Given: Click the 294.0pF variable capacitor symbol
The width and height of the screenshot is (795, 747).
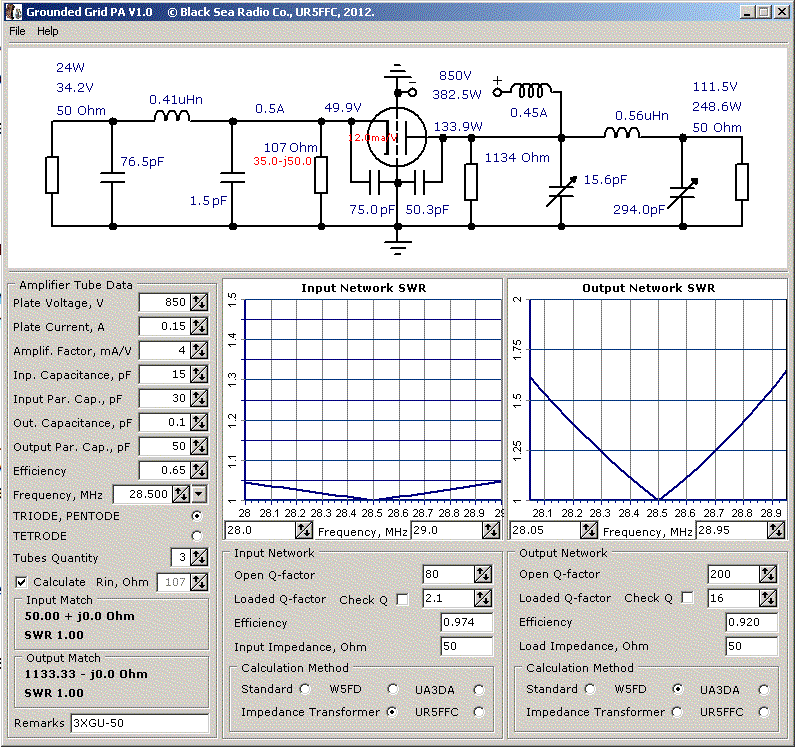Looking at the screenshot, I should click(683, 193).
